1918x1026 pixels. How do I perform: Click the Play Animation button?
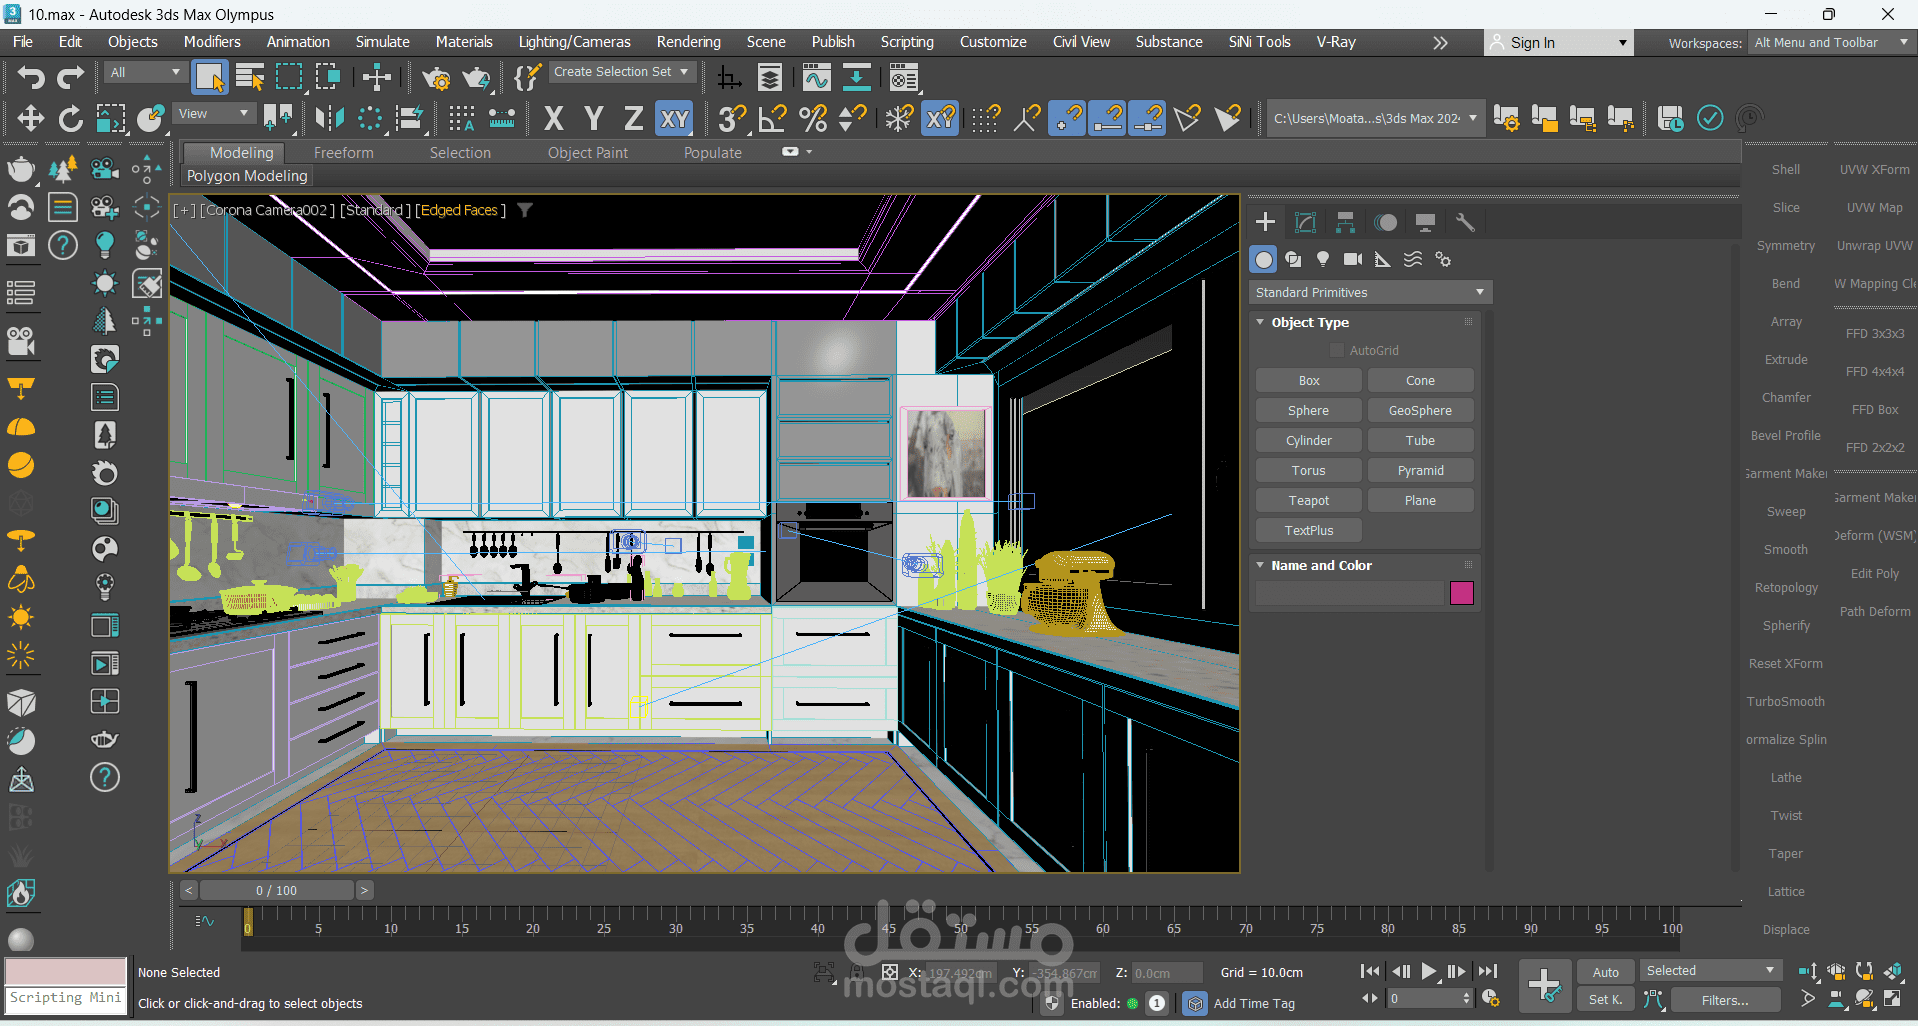pyautogui.click(x=1428, y=971)
